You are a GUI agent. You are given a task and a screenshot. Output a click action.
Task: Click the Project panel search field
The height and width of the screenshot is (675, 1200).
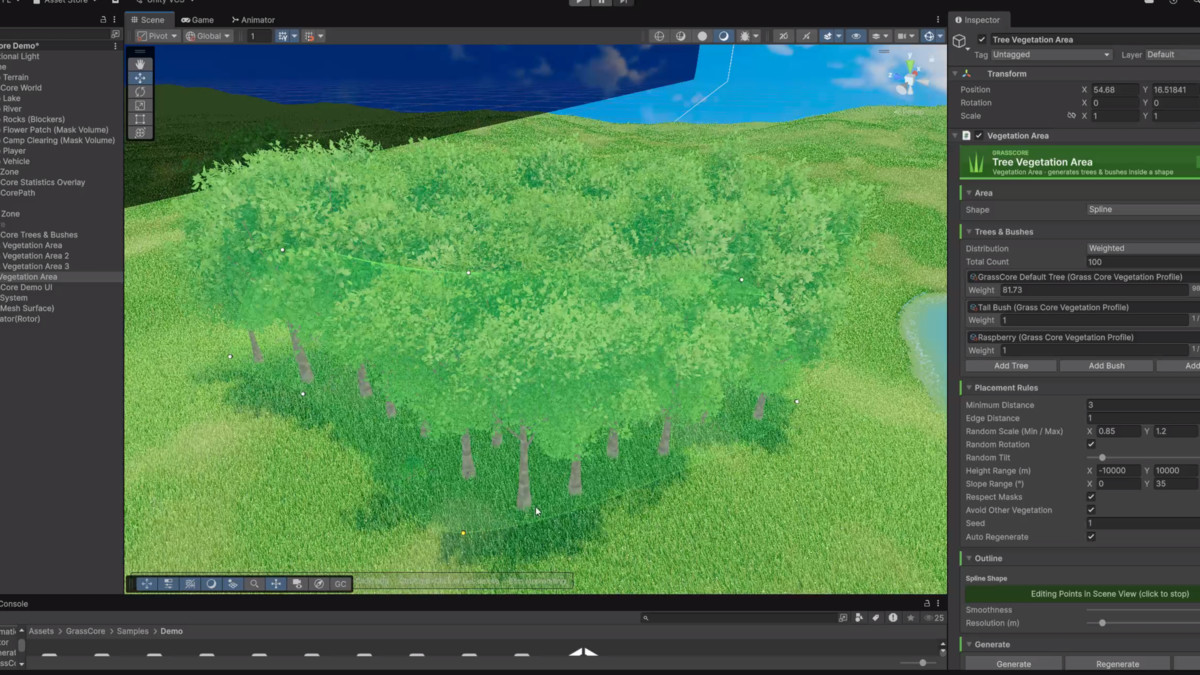[x=740, y=618]
